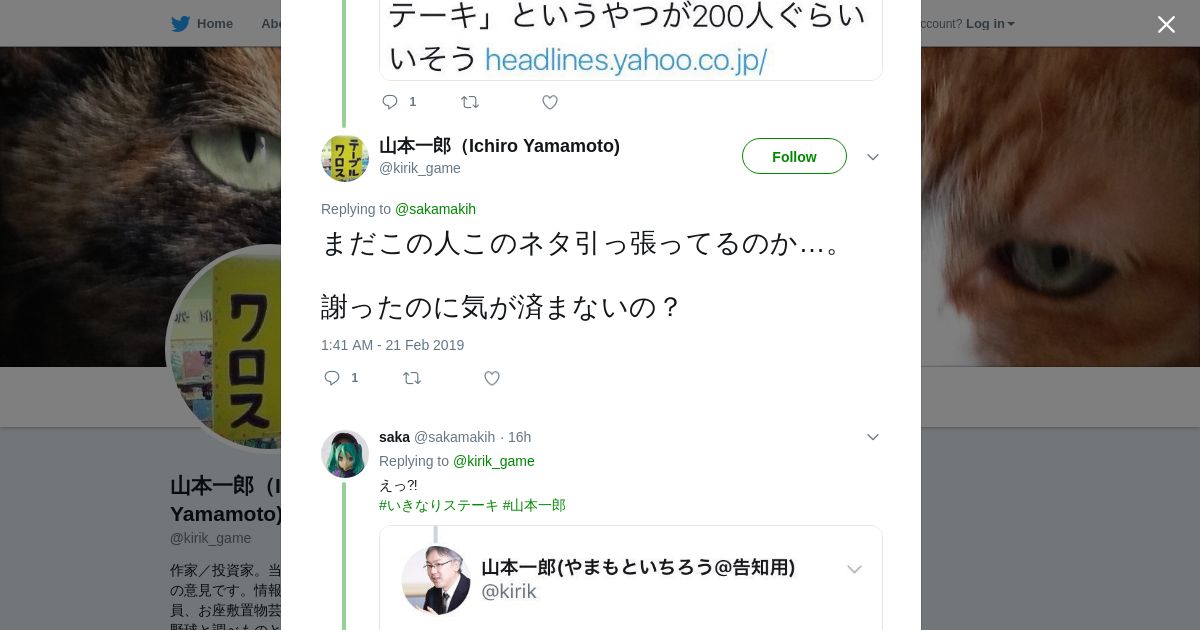
Task: Open more options on saka's reply
Action: [x=873, y=437]
